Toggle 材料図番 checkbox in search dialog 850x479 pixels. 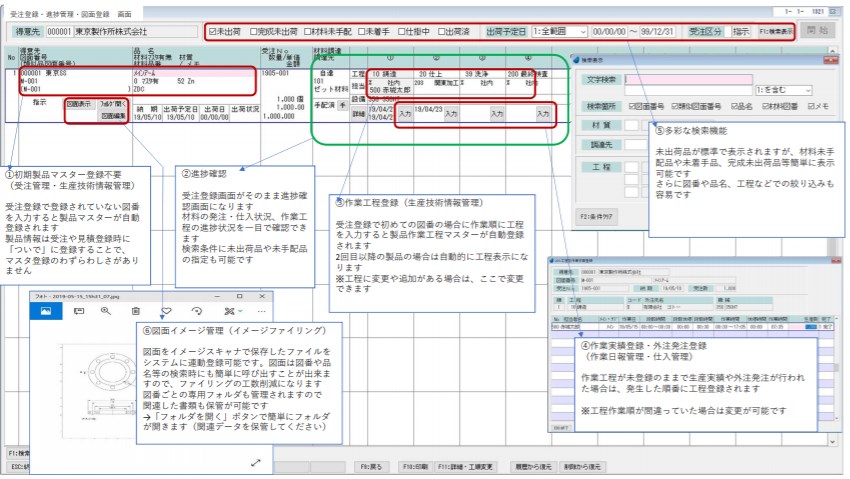(766, 106)
